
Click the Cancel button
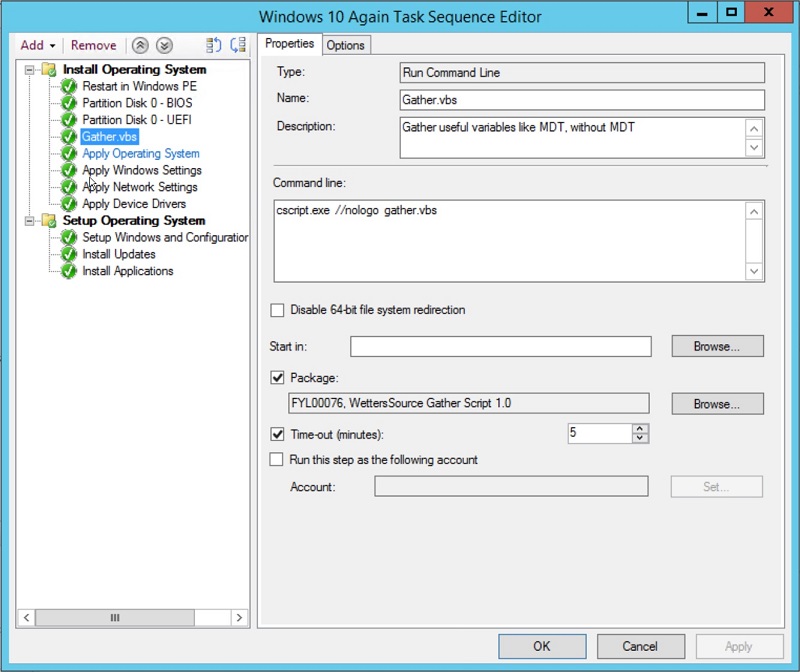point(640,646)
